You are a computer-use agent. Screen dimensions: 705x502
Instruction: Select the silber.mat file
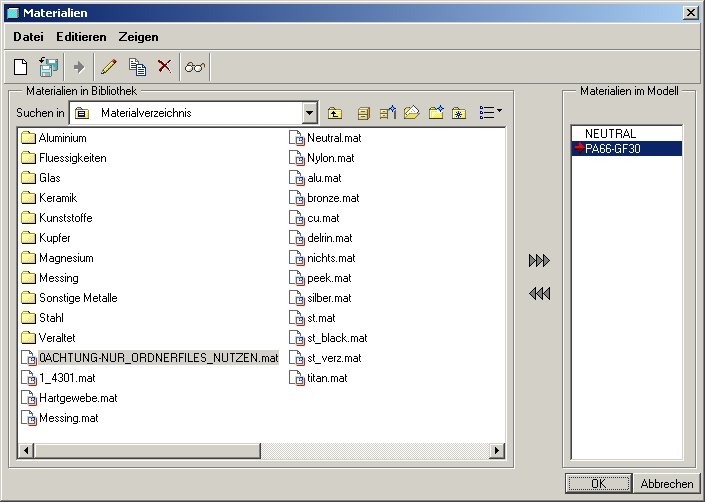320,298
